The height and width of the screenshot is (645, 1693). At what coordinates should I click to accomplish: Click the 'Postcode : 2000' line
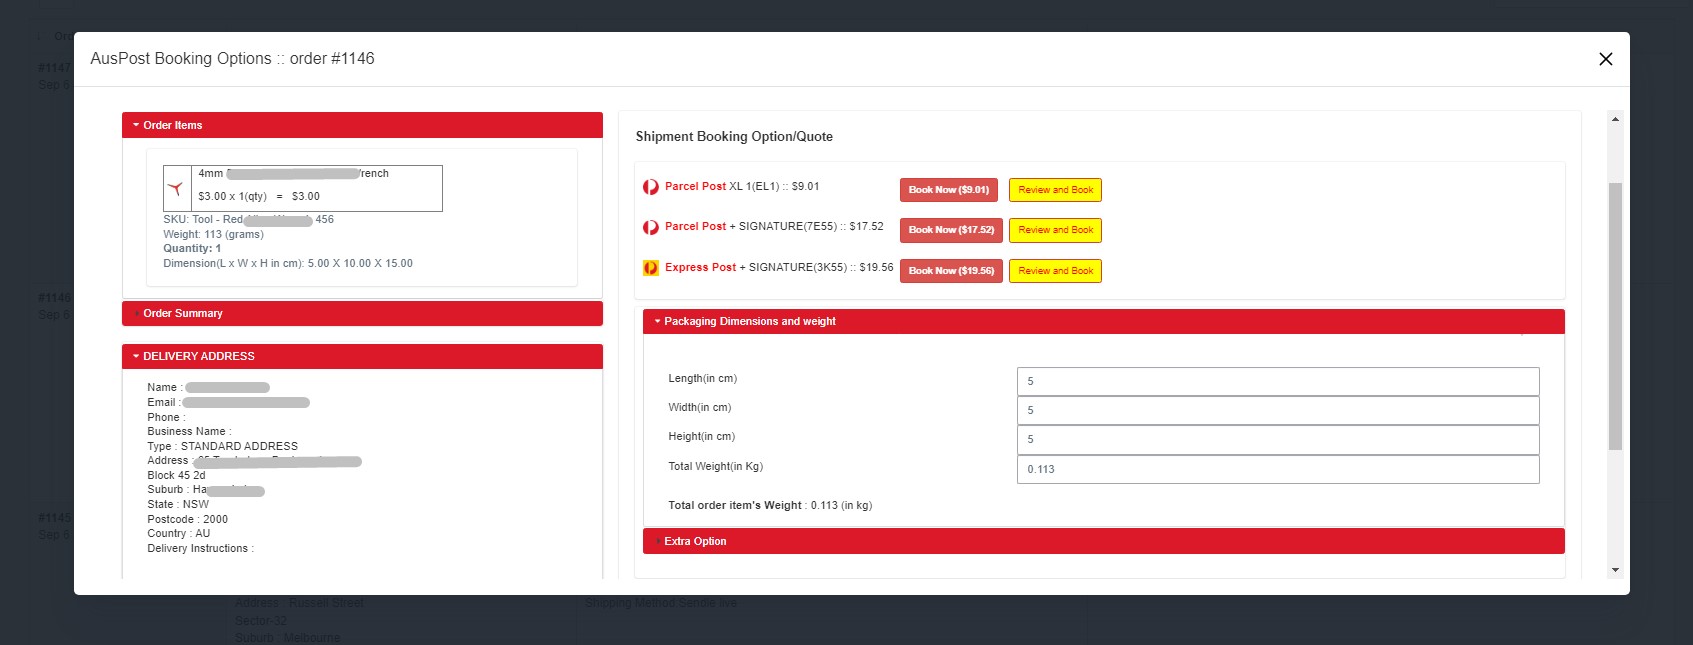click(x=187, y=520)
